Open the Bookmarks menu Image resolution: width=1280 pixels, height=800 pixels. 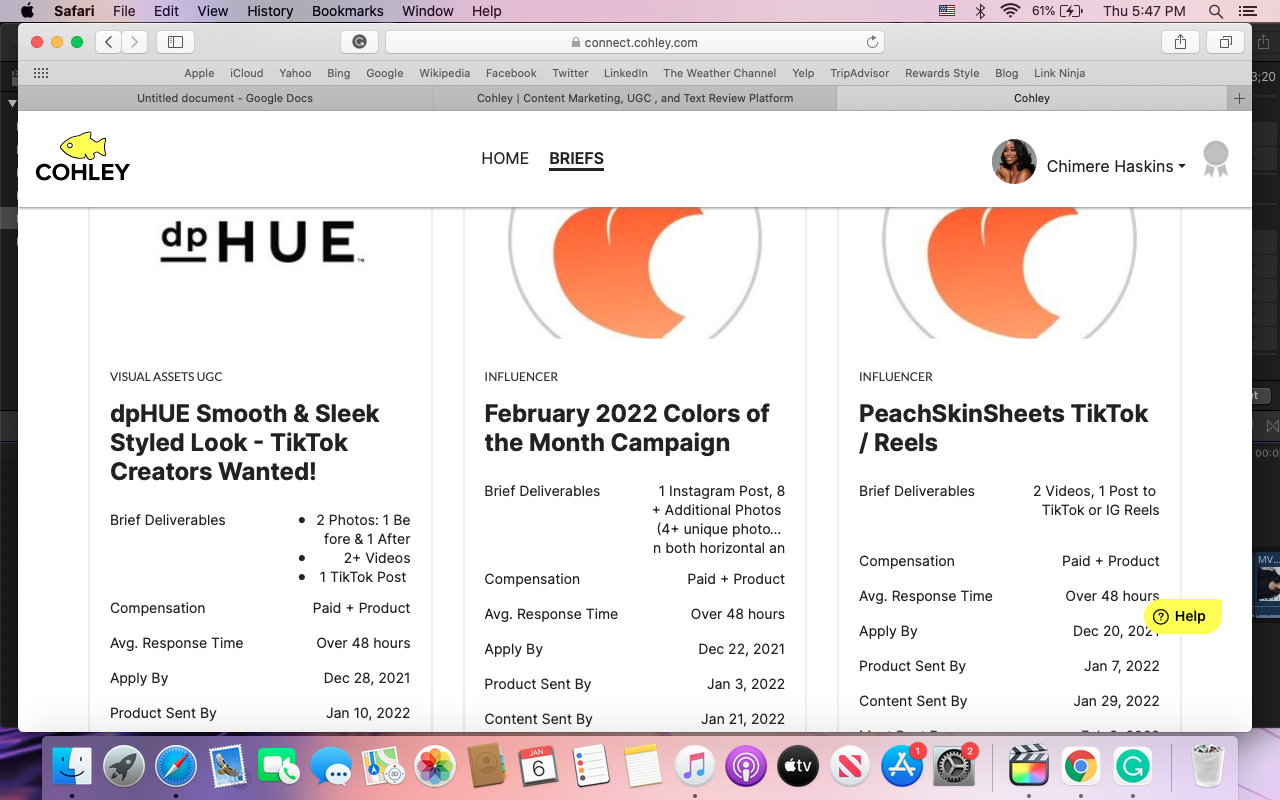(x=347, y=11)
